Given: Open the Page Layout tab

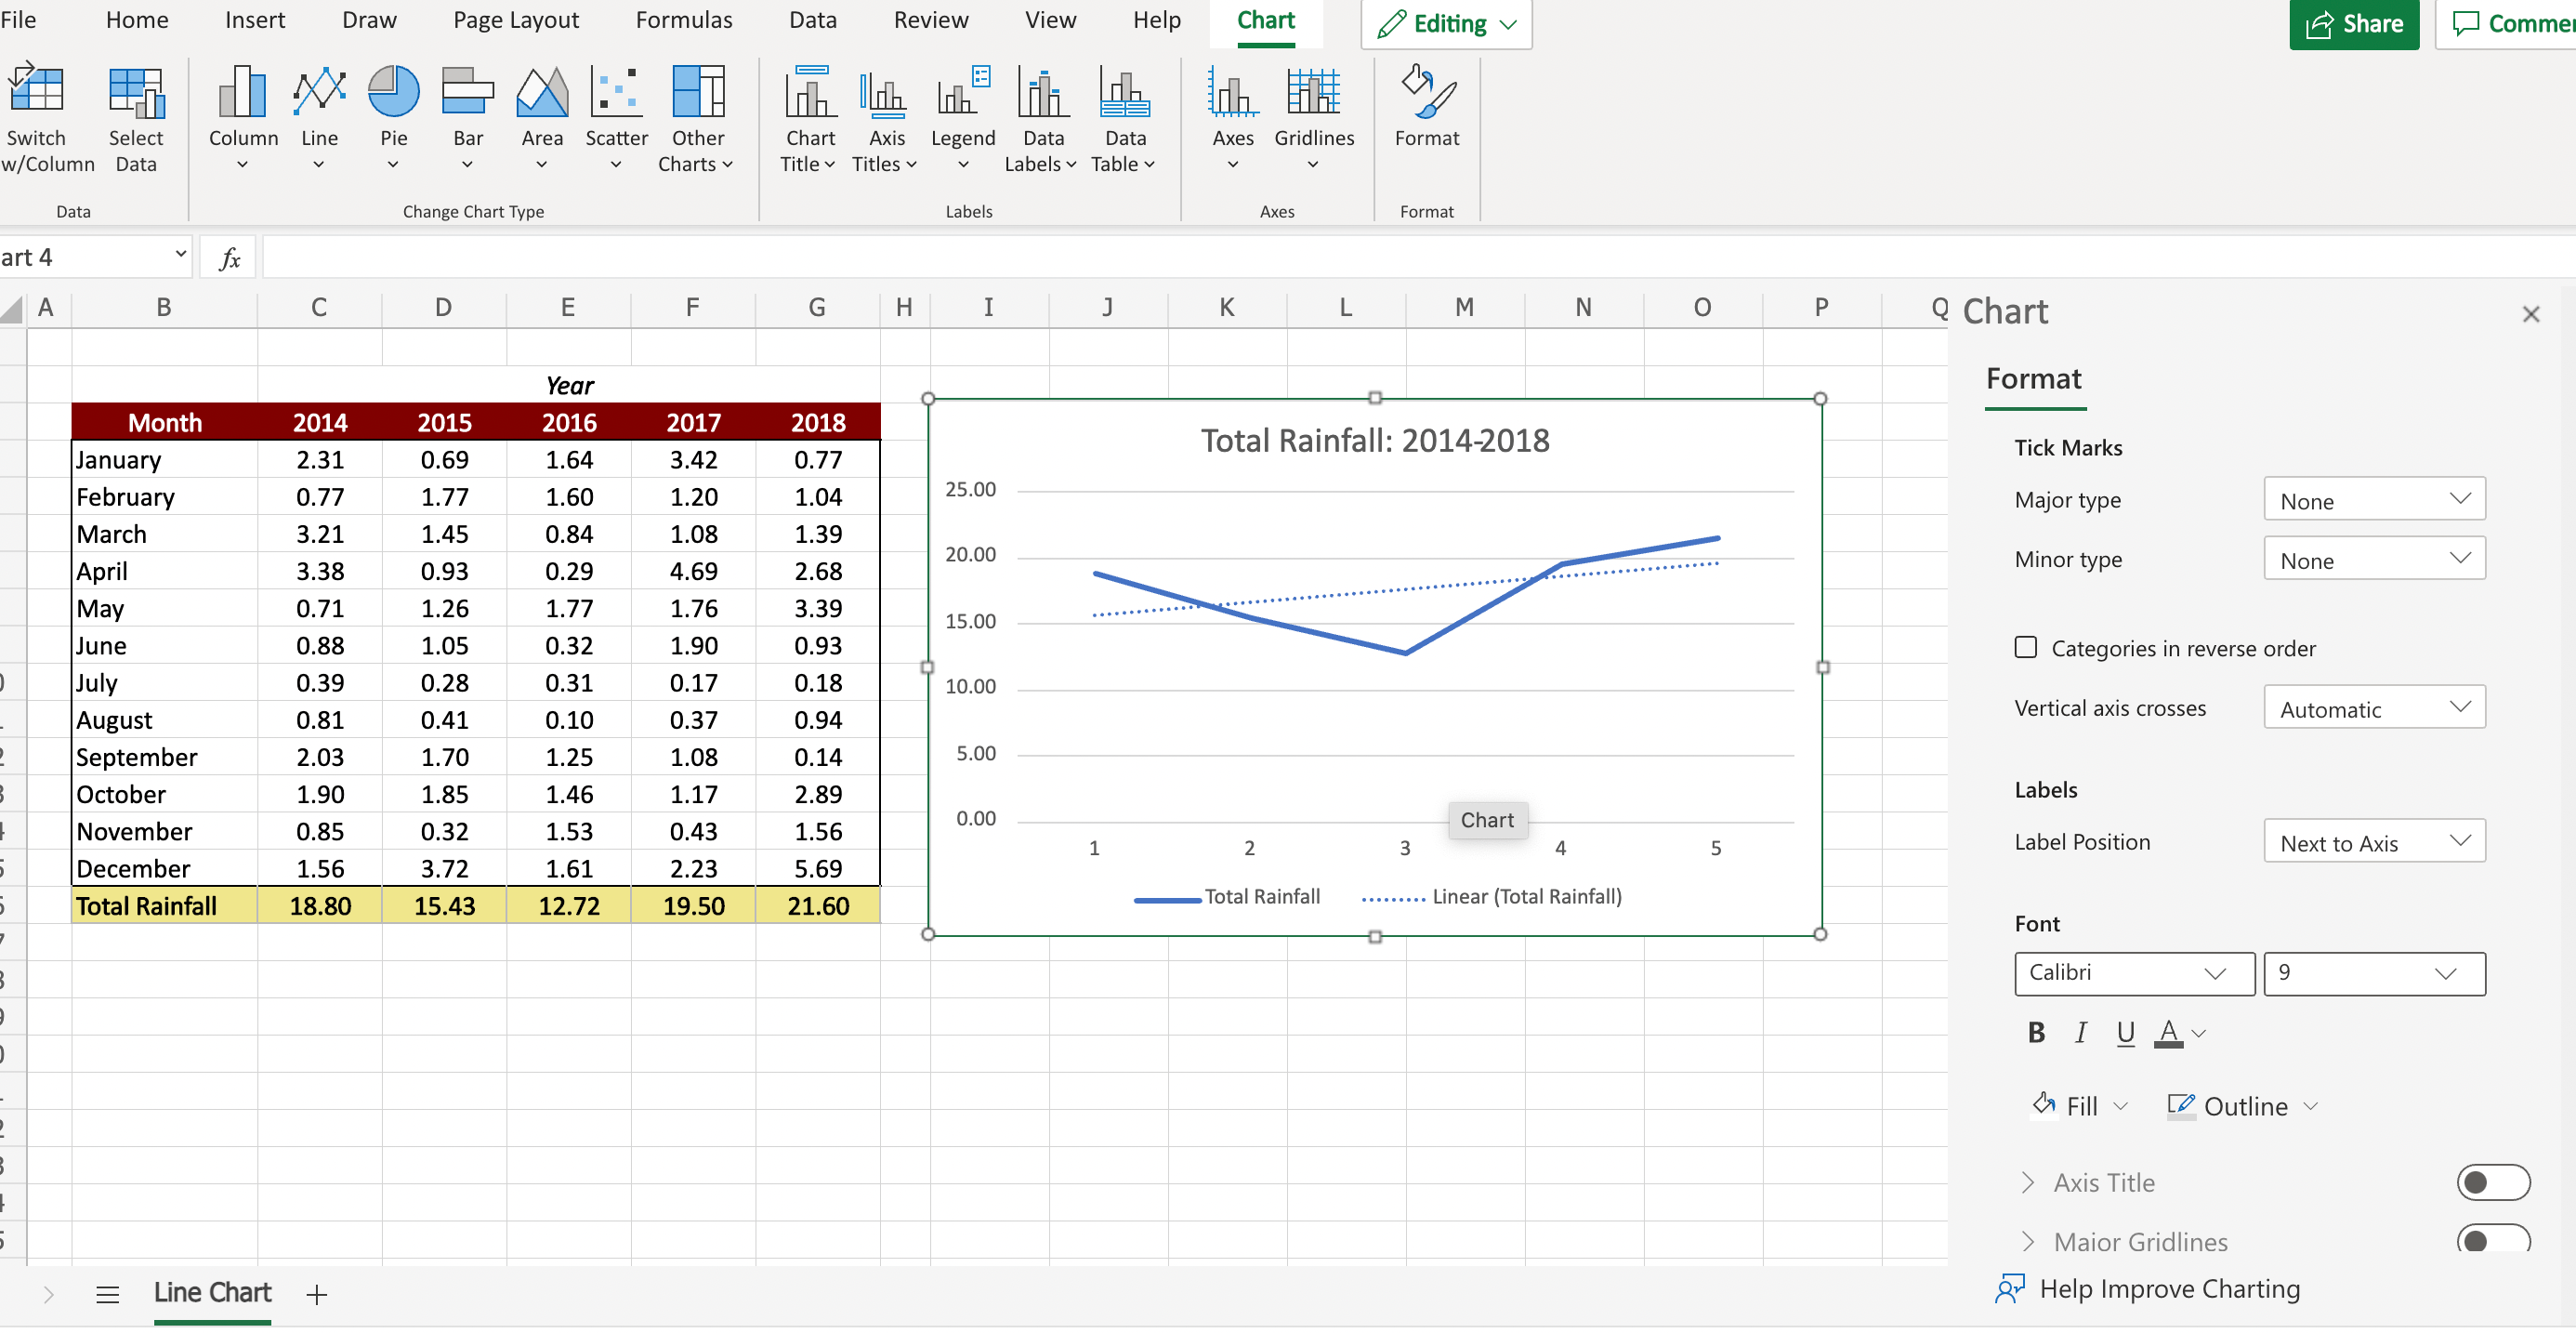Looking at the screenshot, I should [x=516, y=21].
